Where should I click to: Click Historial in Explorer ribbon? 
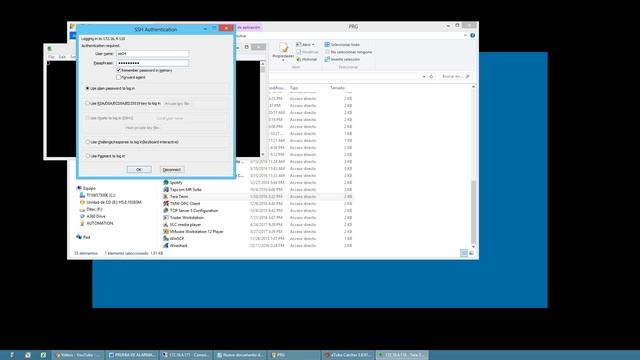click(x=307, y=59)
